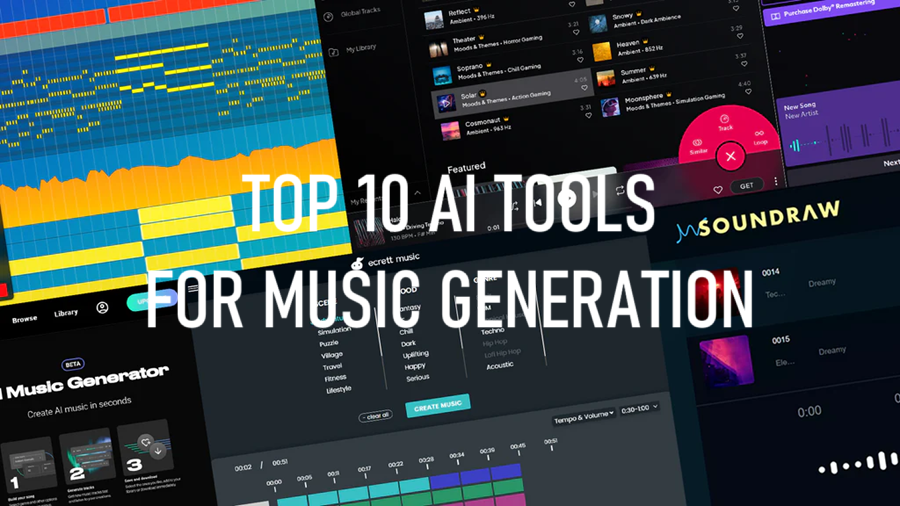
Task: Choose Loop in the pink radial menu
Action: pyautogui.click(x=760, y=137)
